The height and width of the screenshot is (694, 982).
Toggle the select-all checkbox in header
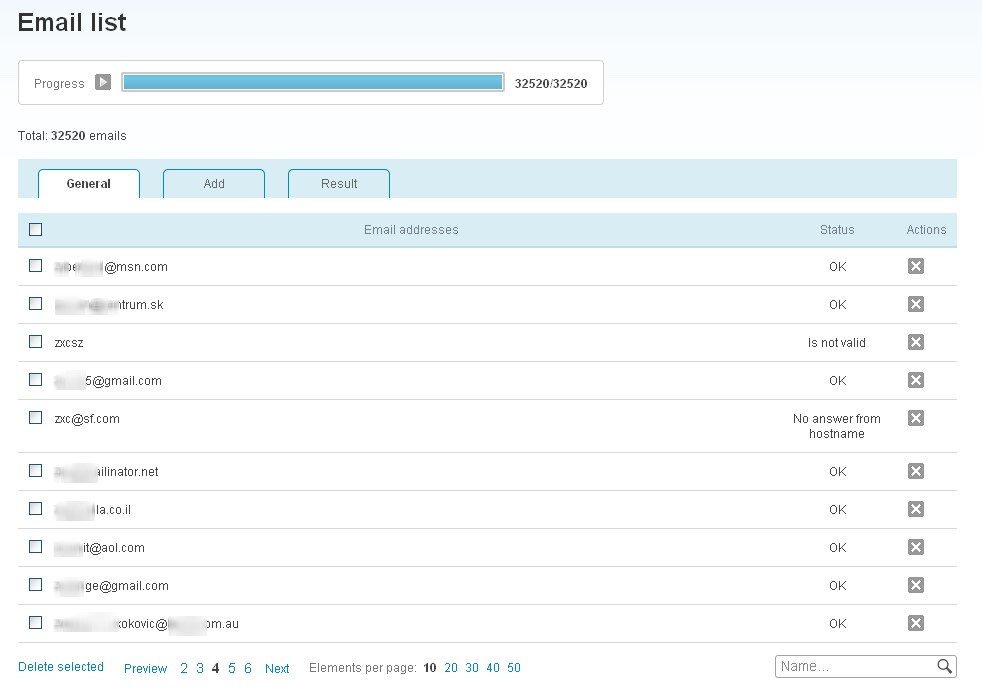point(36,229)
